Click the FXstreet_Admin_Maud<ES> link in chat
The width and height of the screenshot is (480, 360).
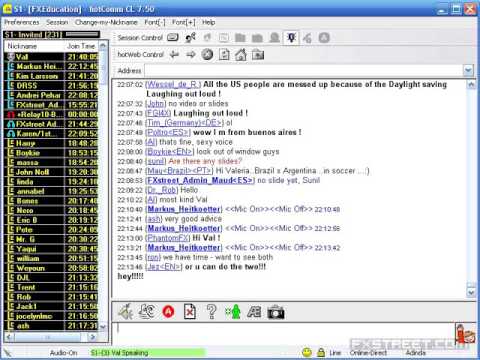click(201, 180)
